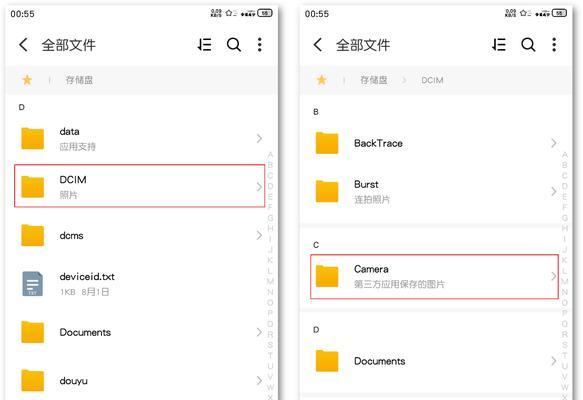Screen dimensions: 583x400
Task: Open the deviceid.txt file icon
Action: pos(33,284)
